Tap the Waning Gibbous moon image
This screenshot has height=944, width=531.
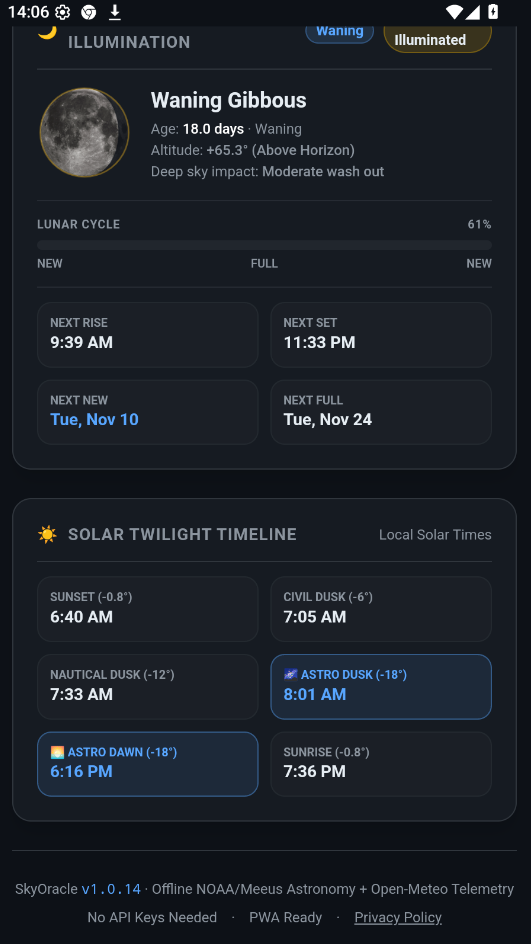tap(84, 132)
